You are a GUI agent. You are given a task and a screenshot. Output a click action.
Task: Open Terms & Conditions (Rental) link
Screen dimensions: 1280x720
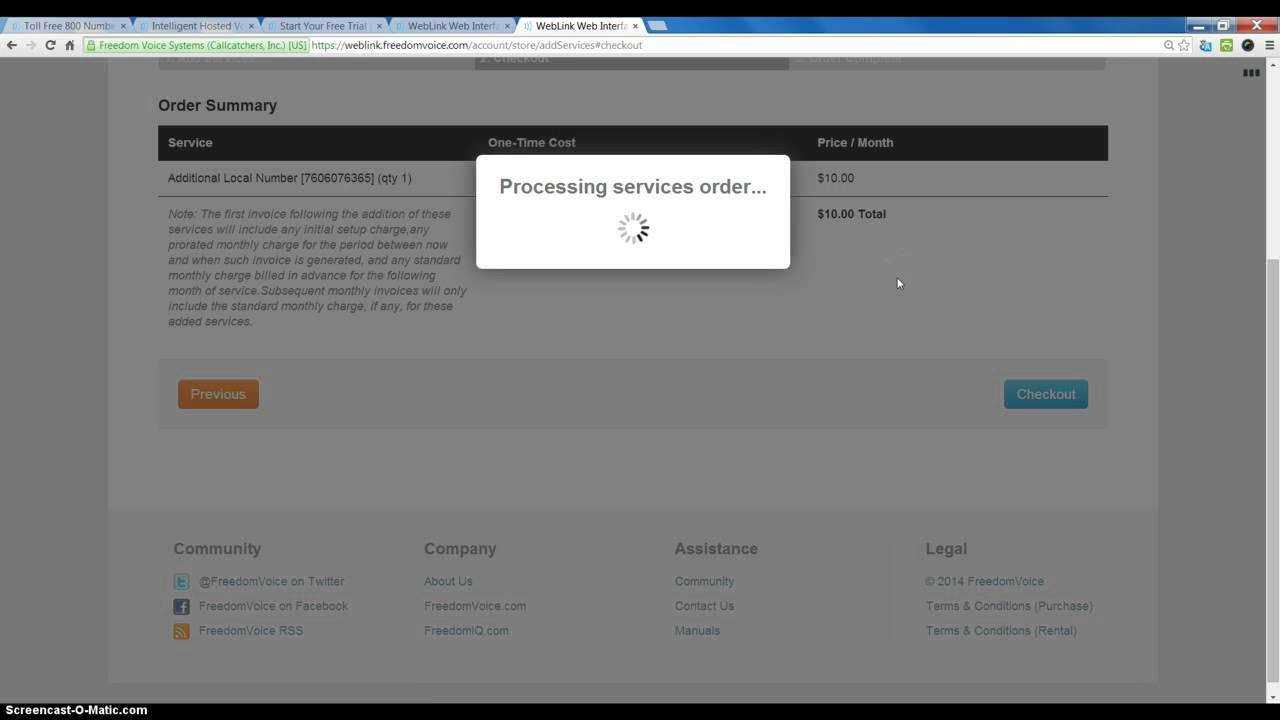[1001, 631]
